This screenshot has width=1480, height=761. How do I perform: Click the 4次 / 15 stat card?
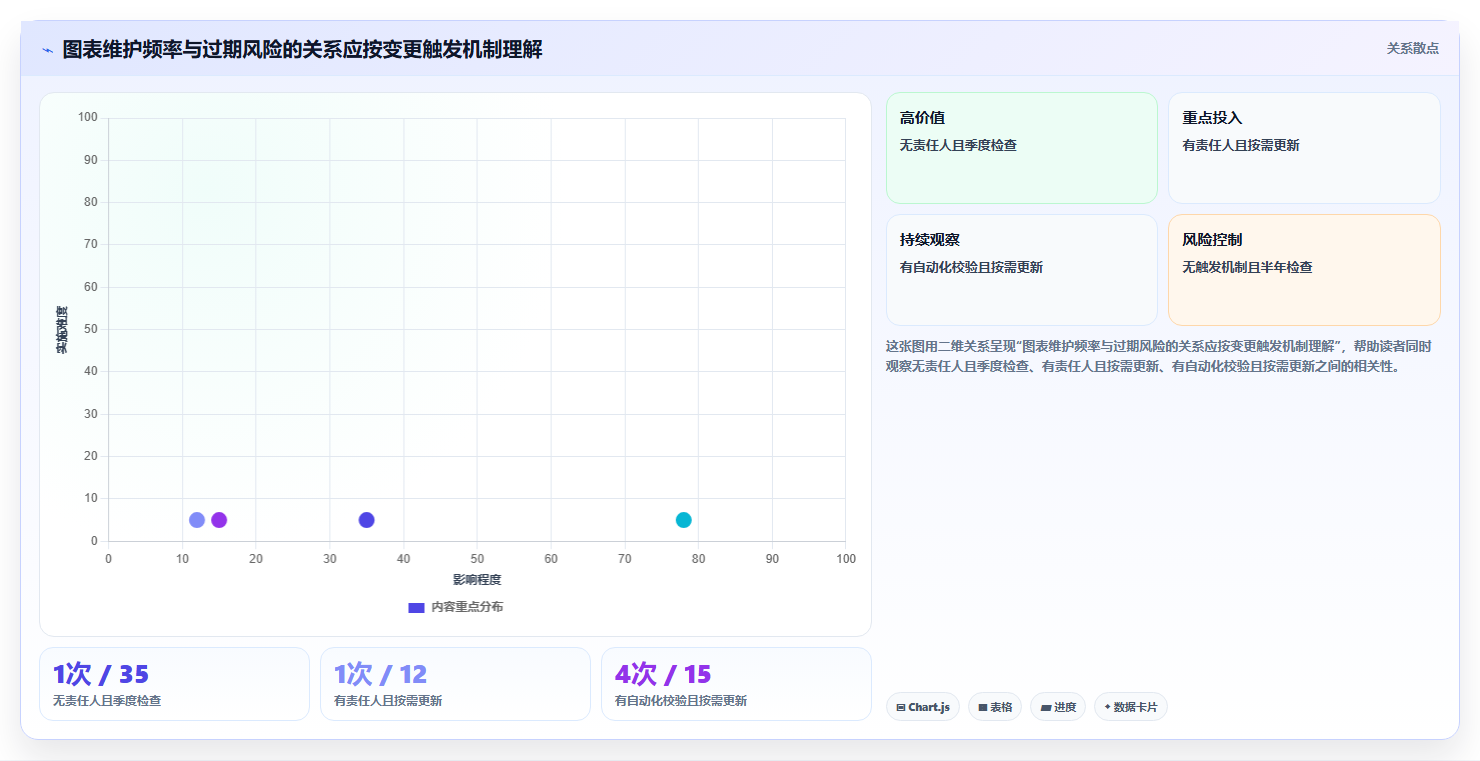(736, 684)
